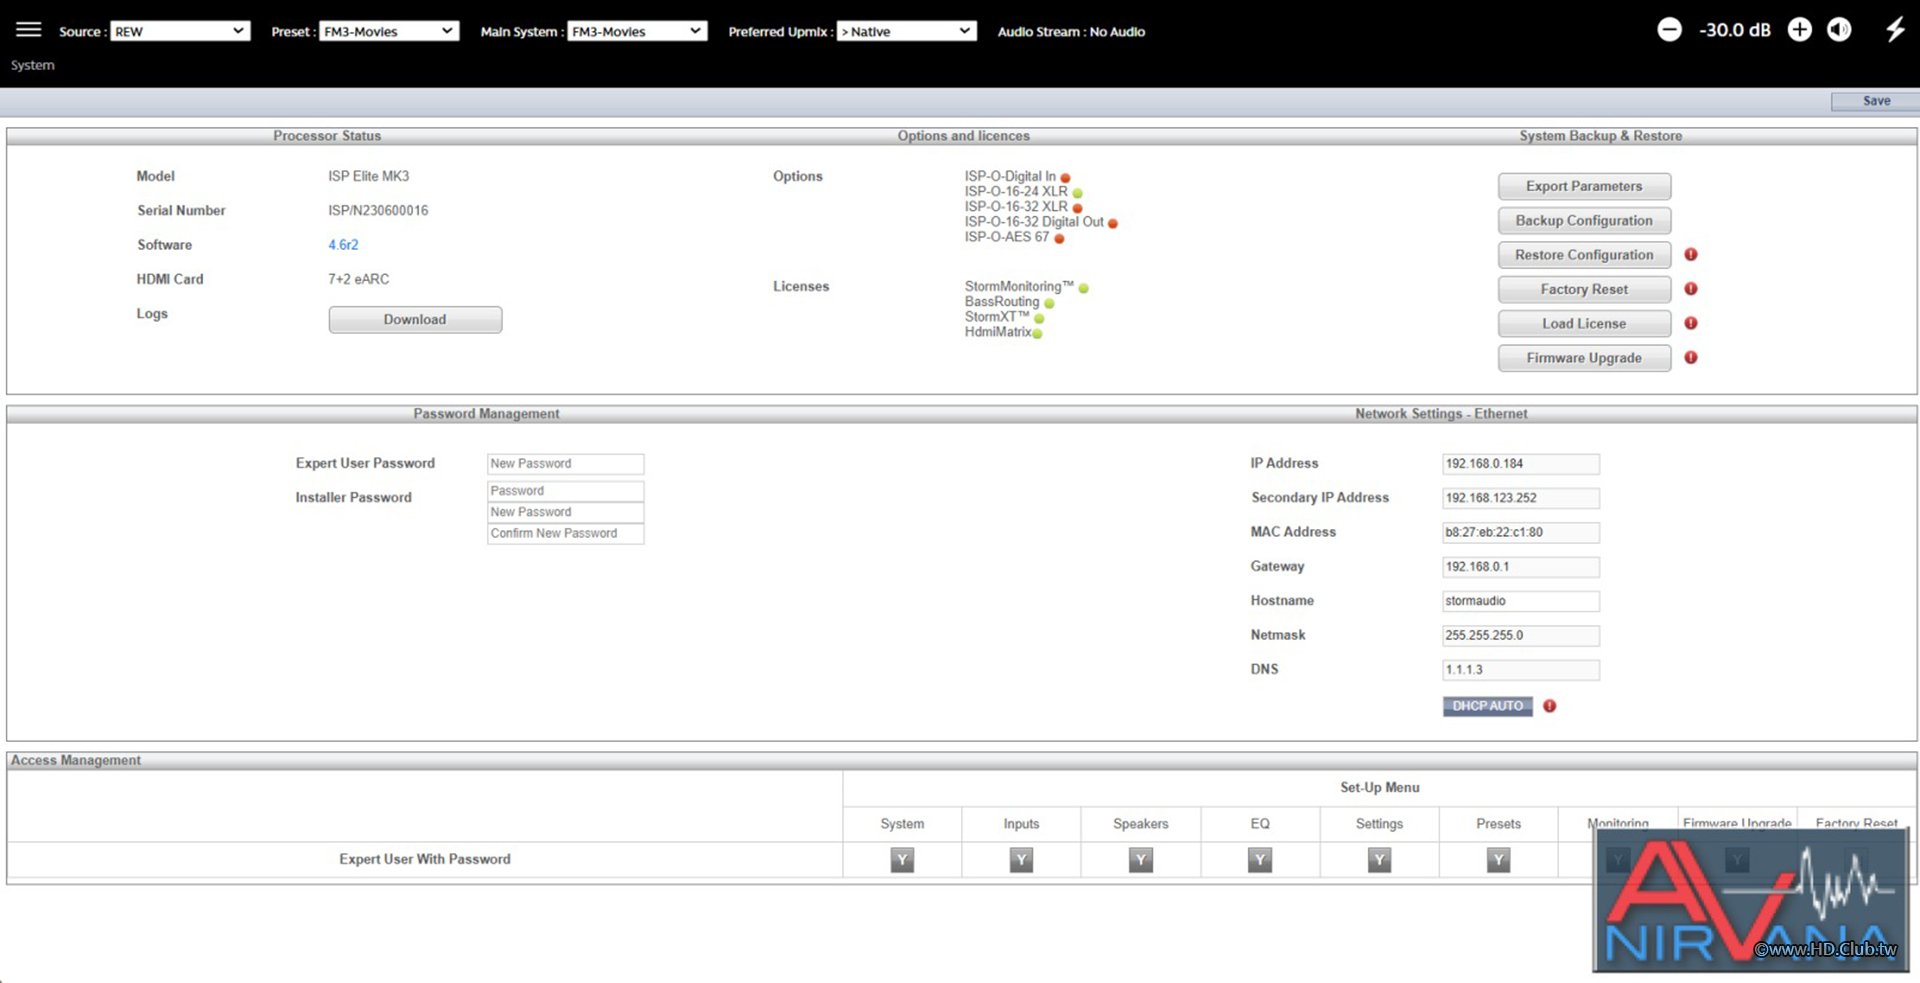Click warning icon beside Factory Reset button
This screenshot has height=983, width=1920.
pos(1691,289)
